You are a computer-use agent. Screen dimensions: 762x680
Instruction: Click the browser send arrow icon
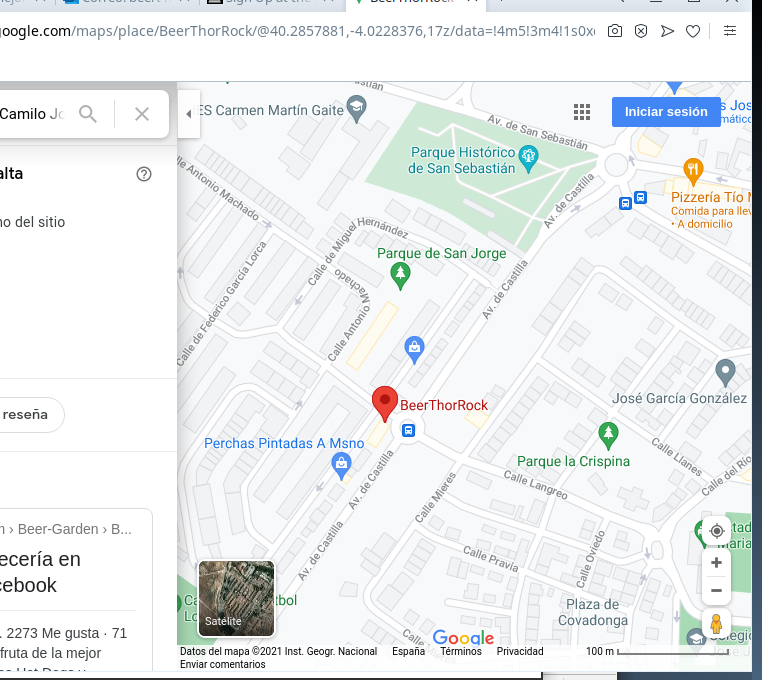(667, 31)
